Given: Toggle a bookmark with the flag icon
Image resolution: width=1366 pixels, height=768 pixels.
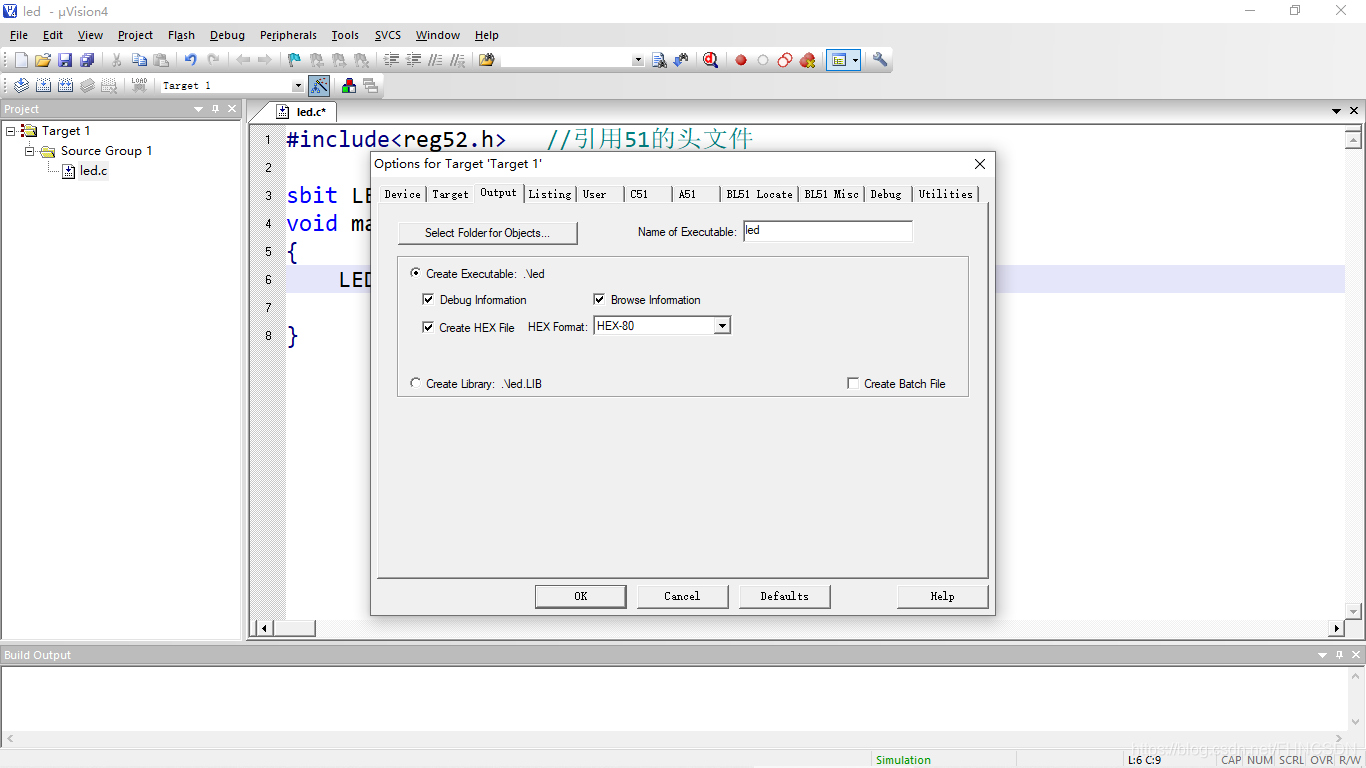Looking at the screenshot, I should coord(294,60).
